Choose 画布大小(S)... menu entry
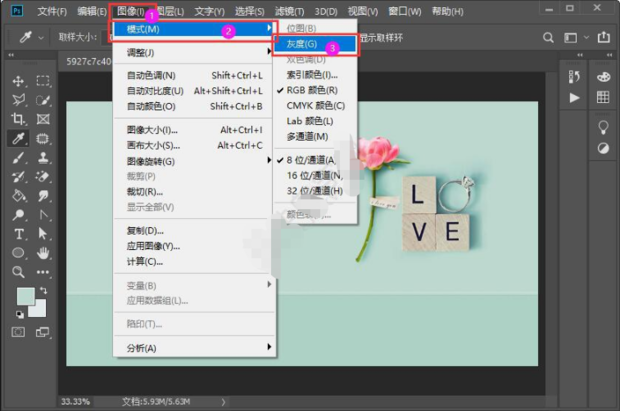The width and height of the screenshot is (620, 411). 194,145
